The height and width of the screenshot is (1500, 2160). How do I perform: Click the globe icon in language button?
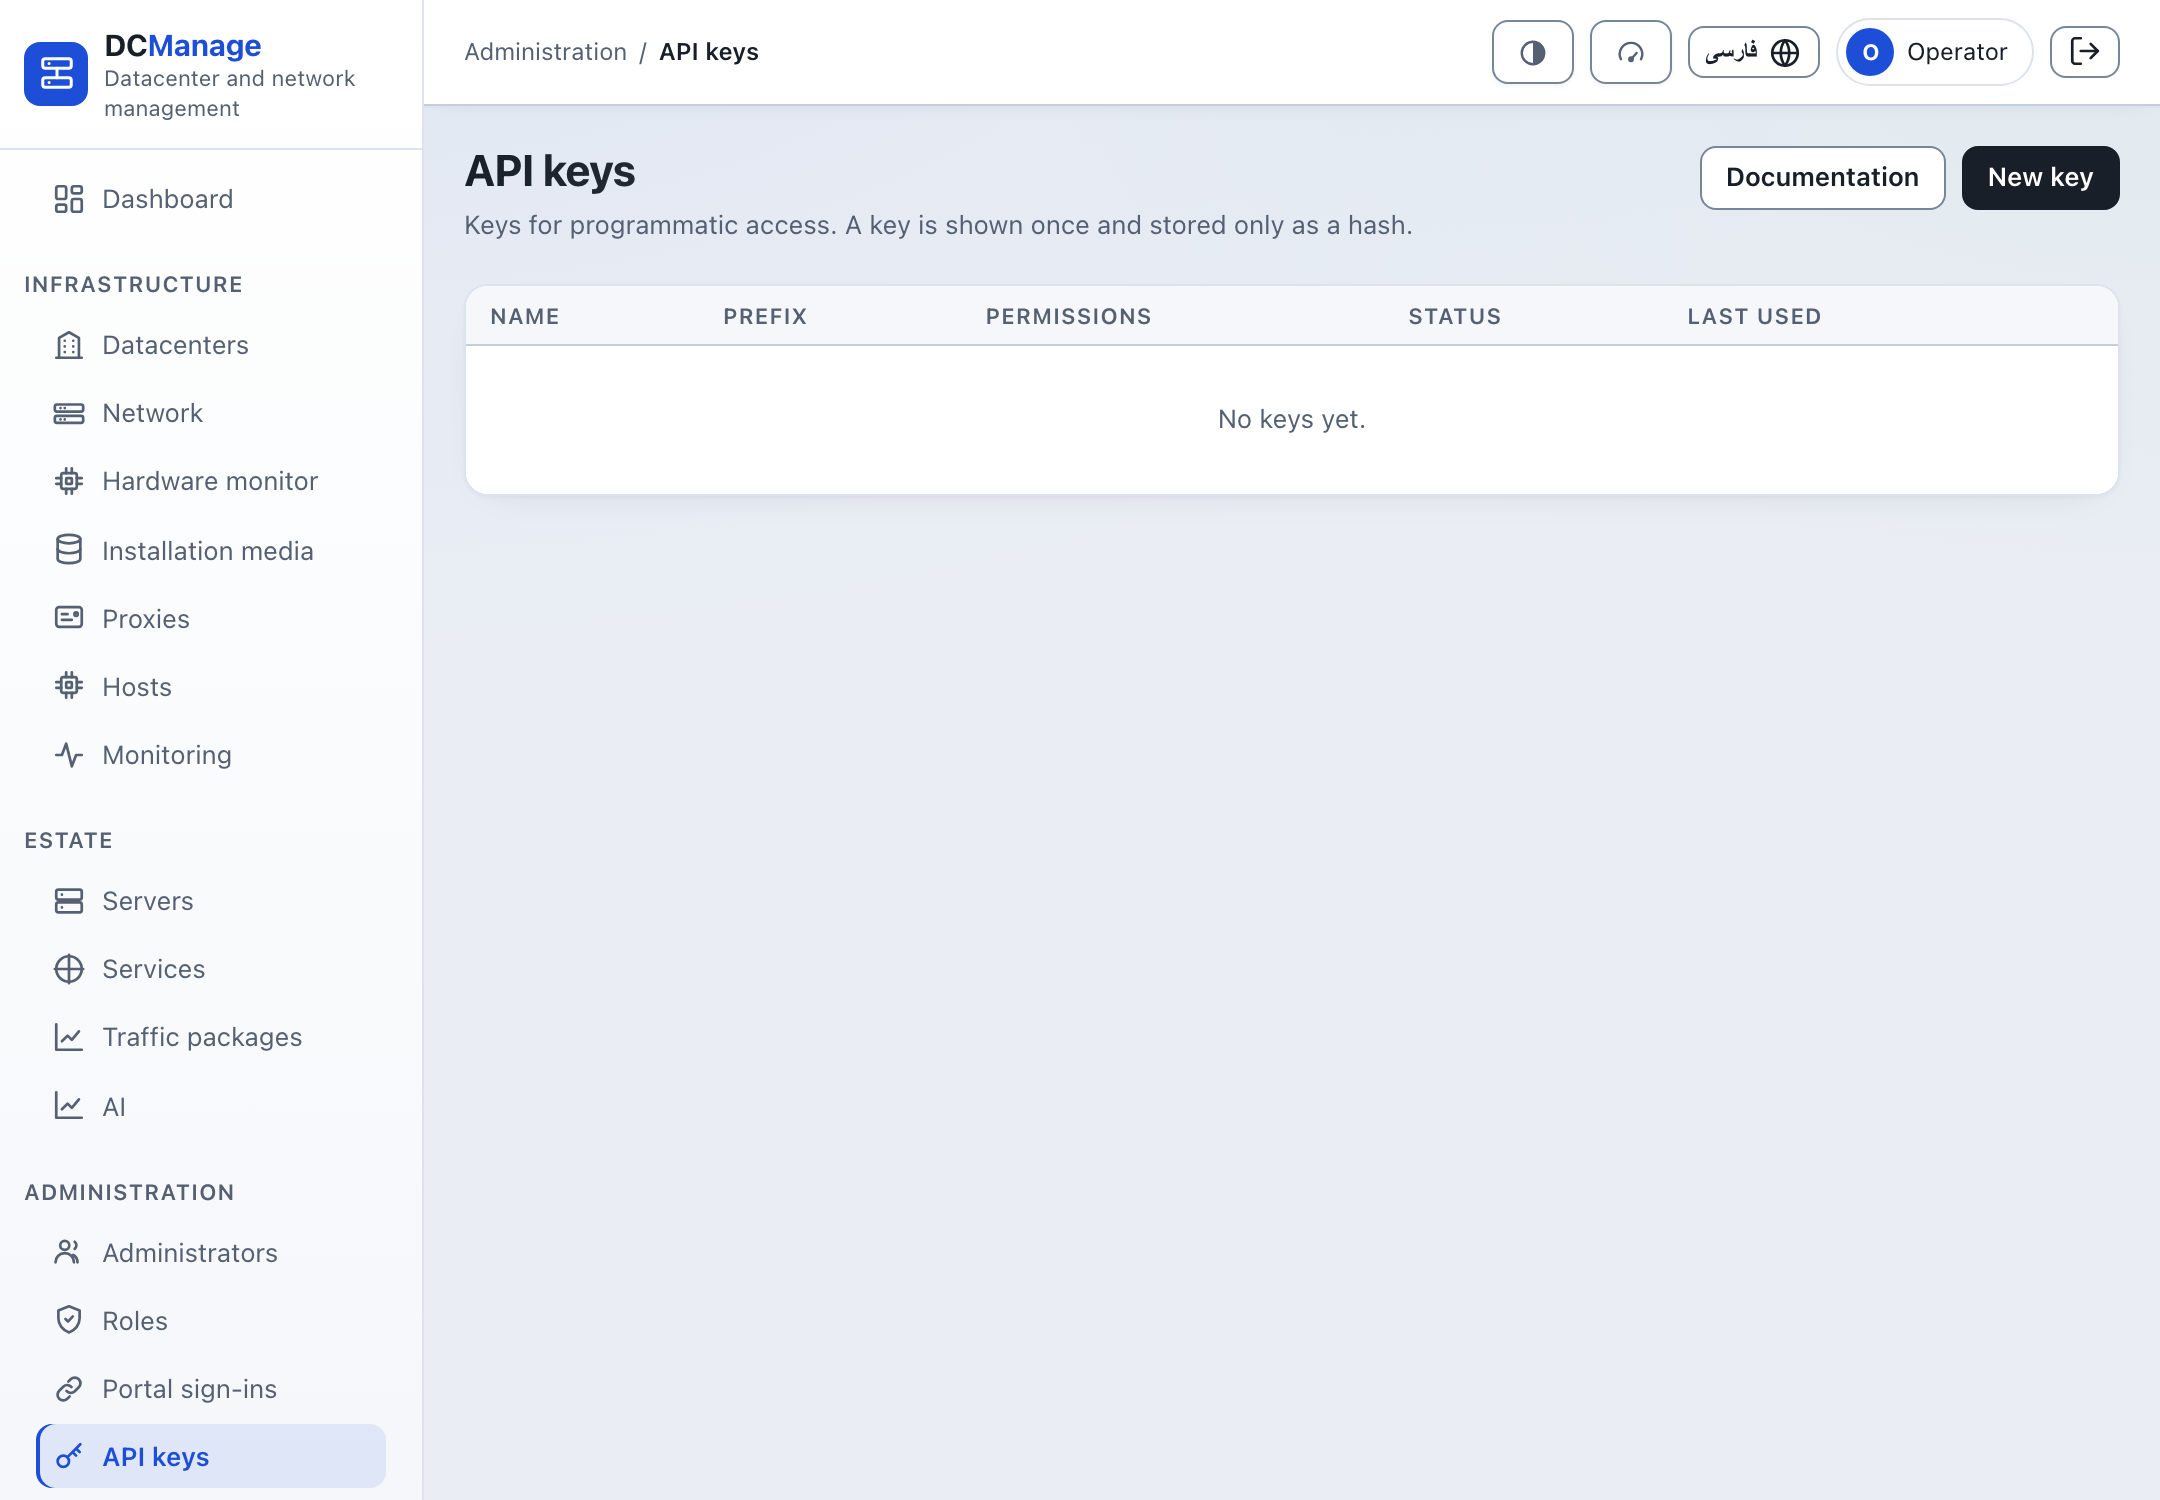(x=1785, y=52)
